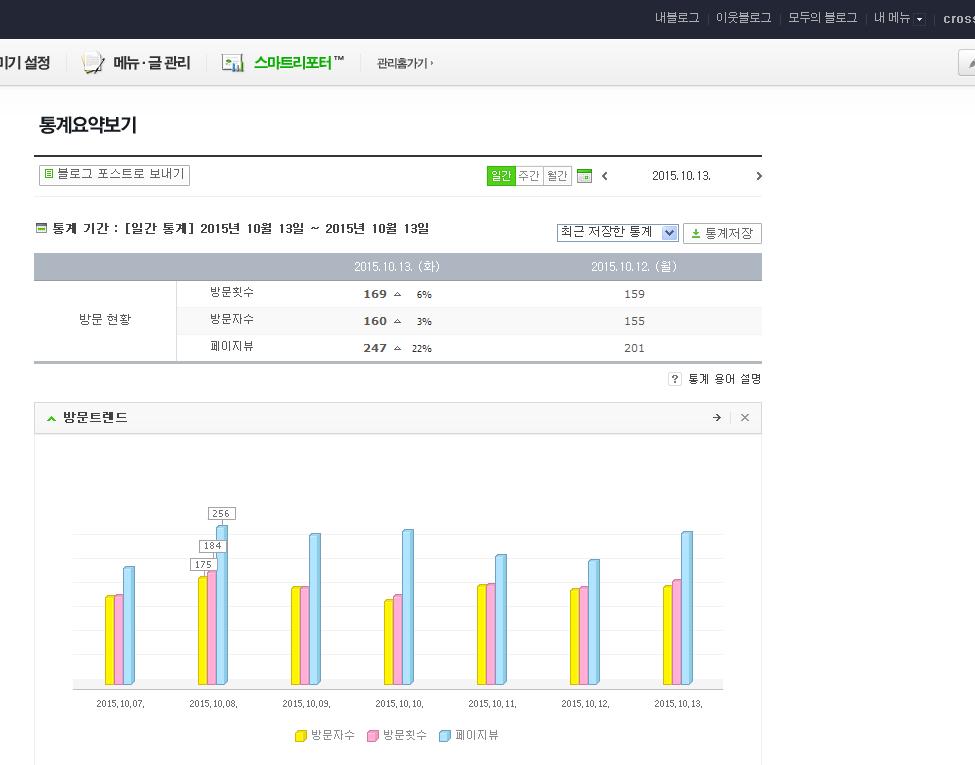
Task: Collapse the 방문트렌드 section
Action: coord(51,418)
